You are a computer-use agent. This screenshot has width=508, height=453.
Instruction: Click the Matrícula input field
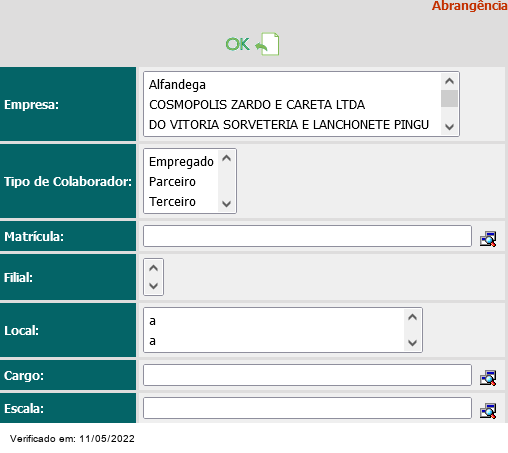click(x=307, y=236)
